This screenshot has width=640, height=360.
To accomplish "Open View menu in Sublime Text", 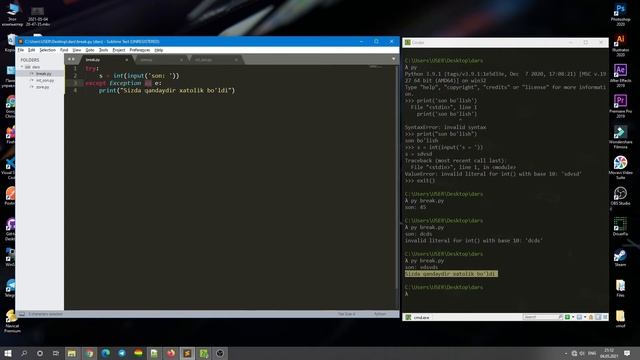I will [76, 50].
